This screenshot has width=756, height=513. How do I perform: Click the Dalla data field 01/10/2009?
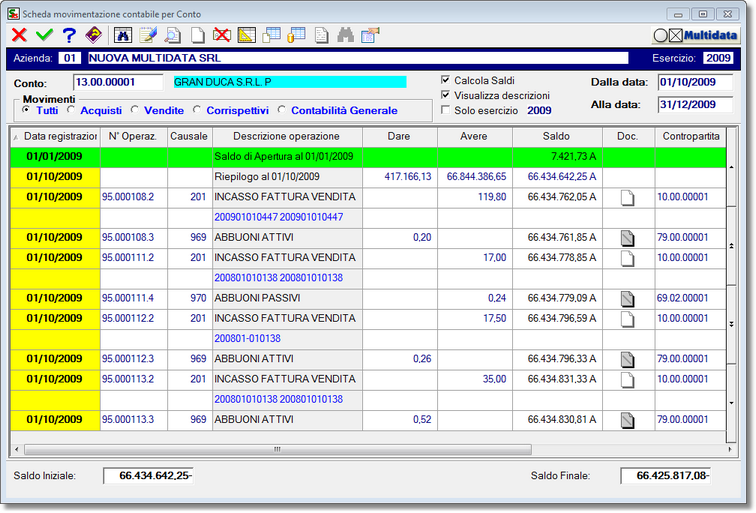[x=695, y=82]
